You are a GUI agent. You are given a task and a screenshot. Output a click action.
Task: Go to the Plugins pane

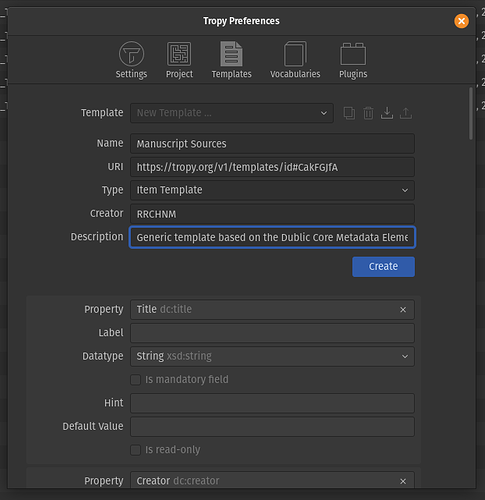pyautogui.click(x=353, y=60)
